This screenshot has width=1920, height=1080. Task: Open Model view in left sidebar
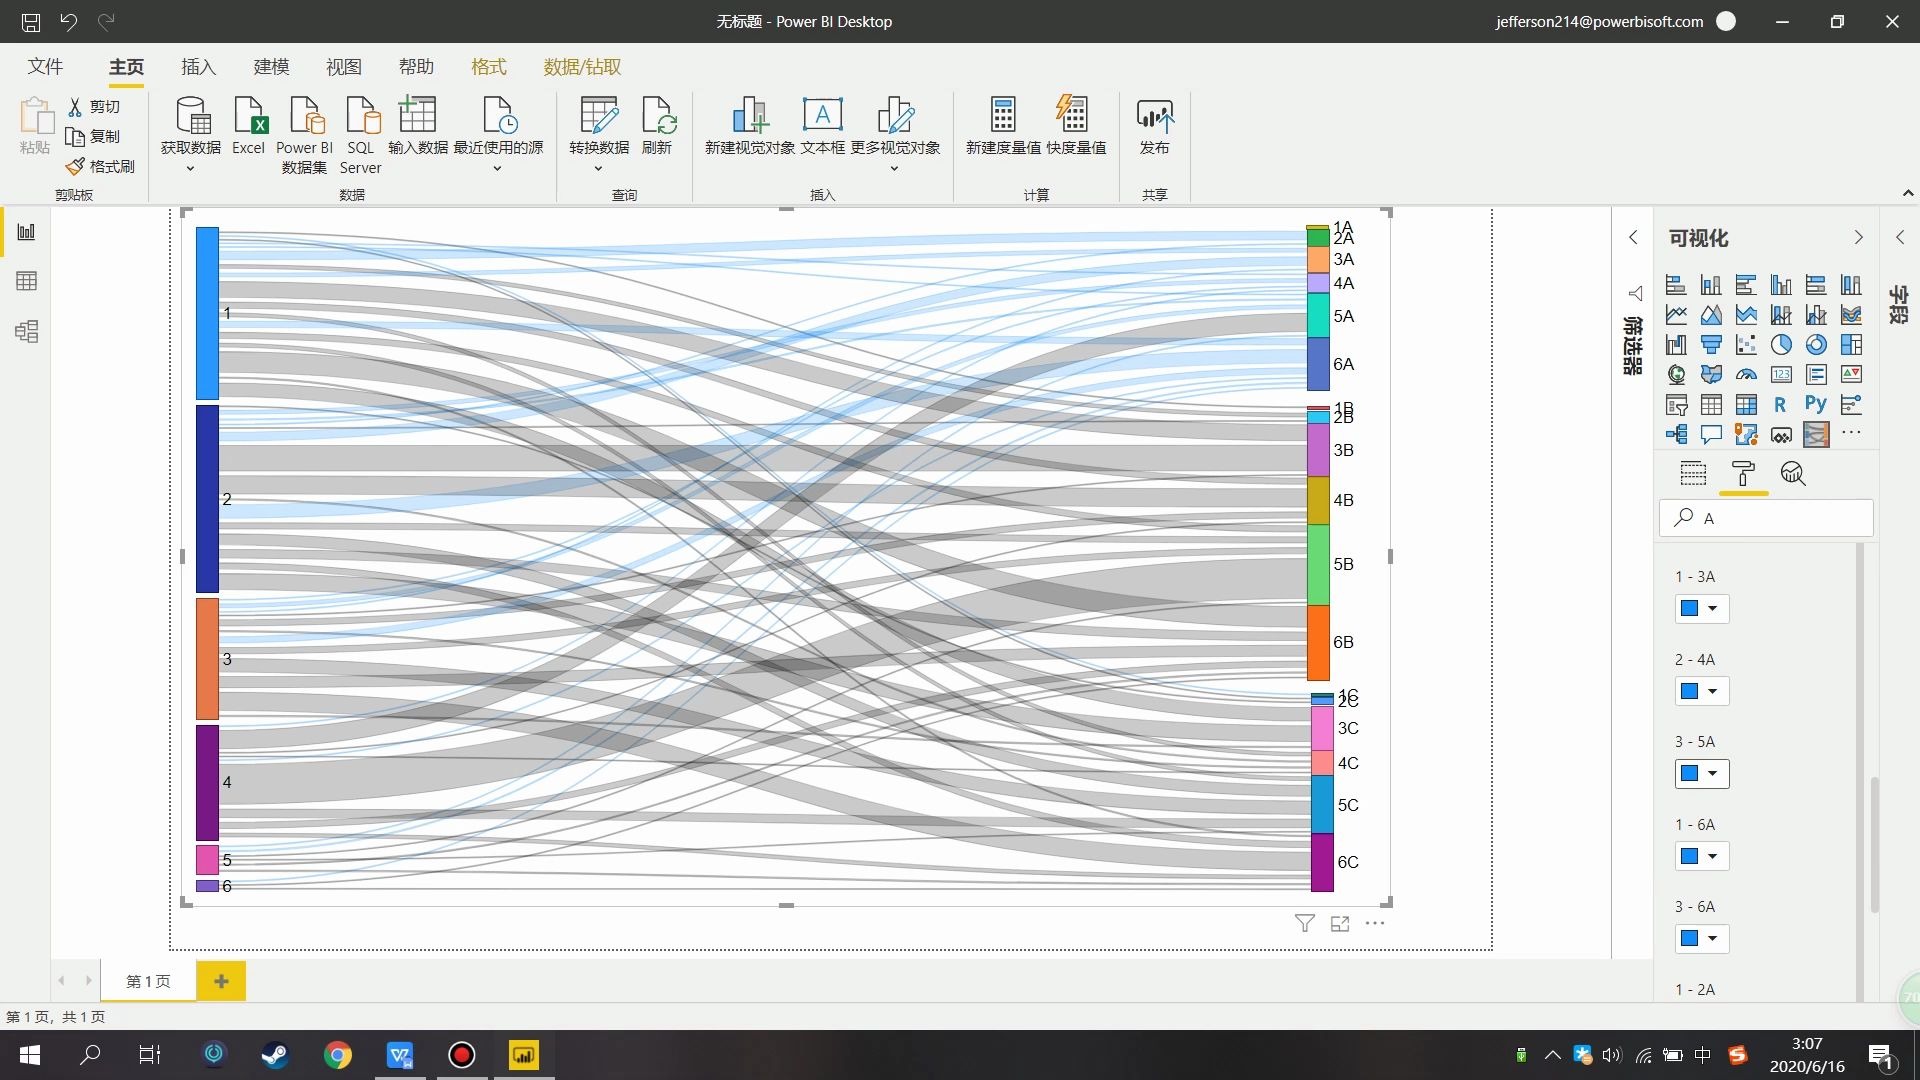click(27, 331)
